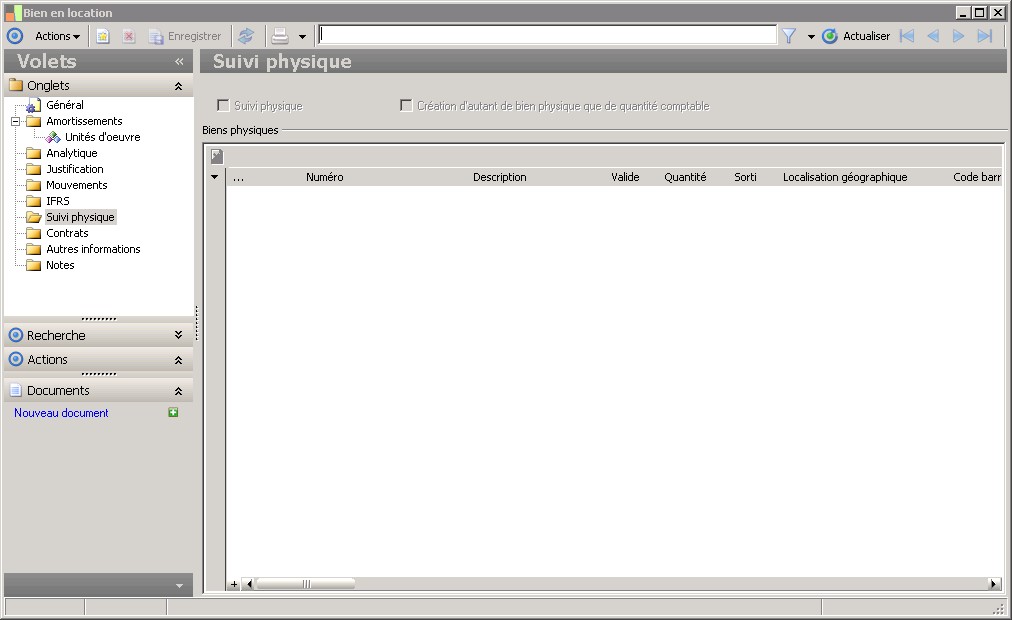The image size is (1012, 620).
Task: Go to next record arrow
Action: click(958, 36)
